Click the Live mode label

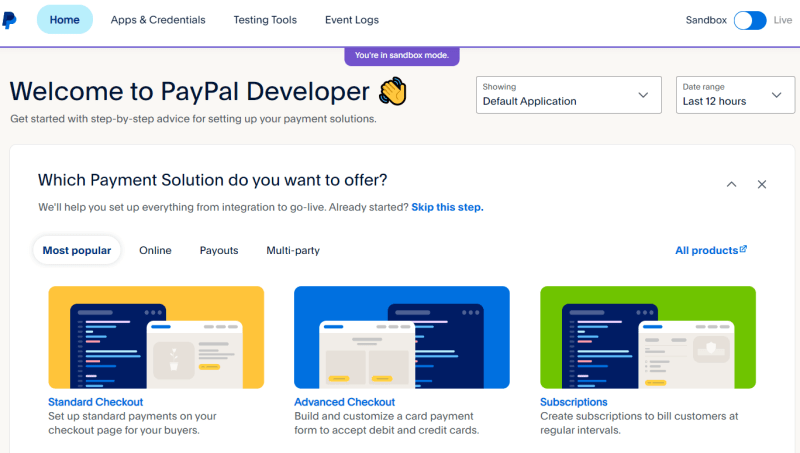coord(783,20)
